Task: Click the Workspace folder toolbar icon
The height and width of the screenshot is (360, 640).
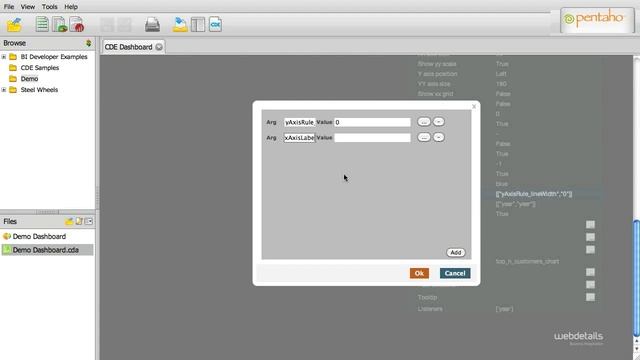Action: coord(180,24)
